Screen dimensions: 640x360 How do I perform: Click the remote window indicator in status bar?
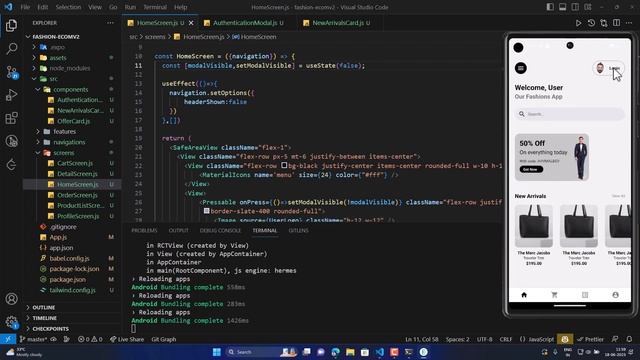[x=8, y=339]
